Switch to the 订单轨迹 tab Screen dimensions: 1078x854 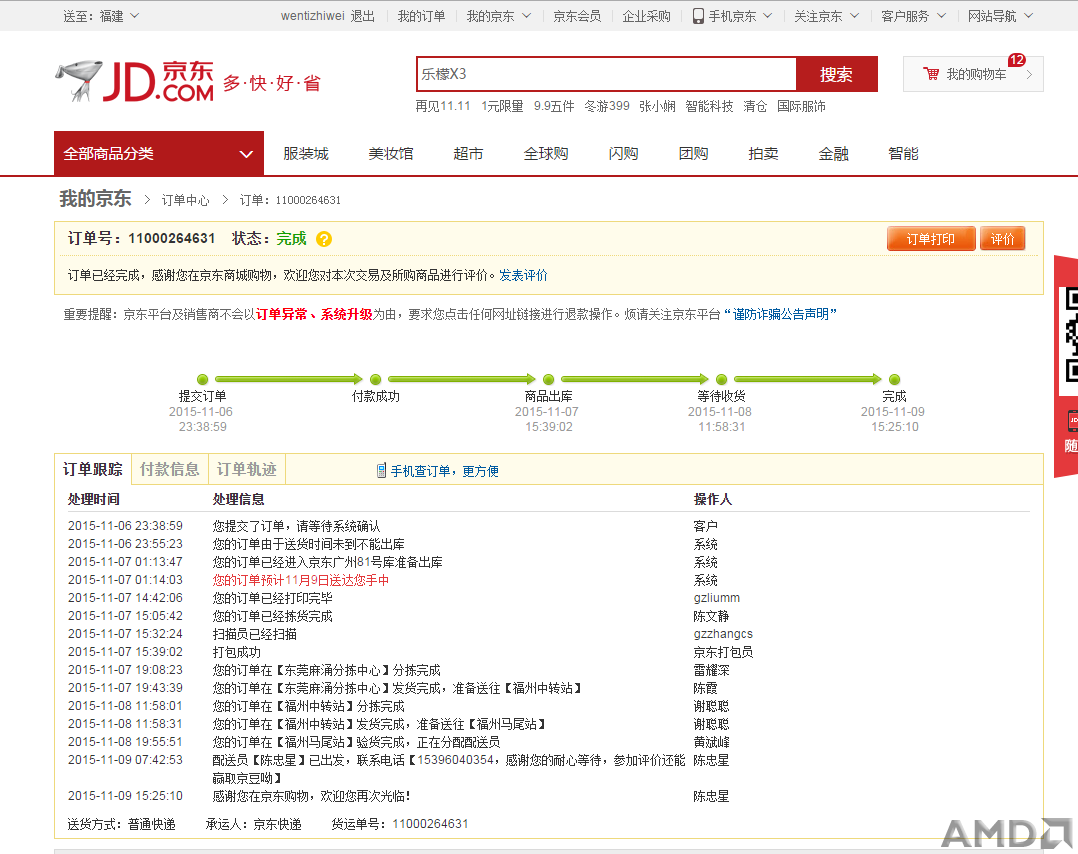(x=247, y=469)
